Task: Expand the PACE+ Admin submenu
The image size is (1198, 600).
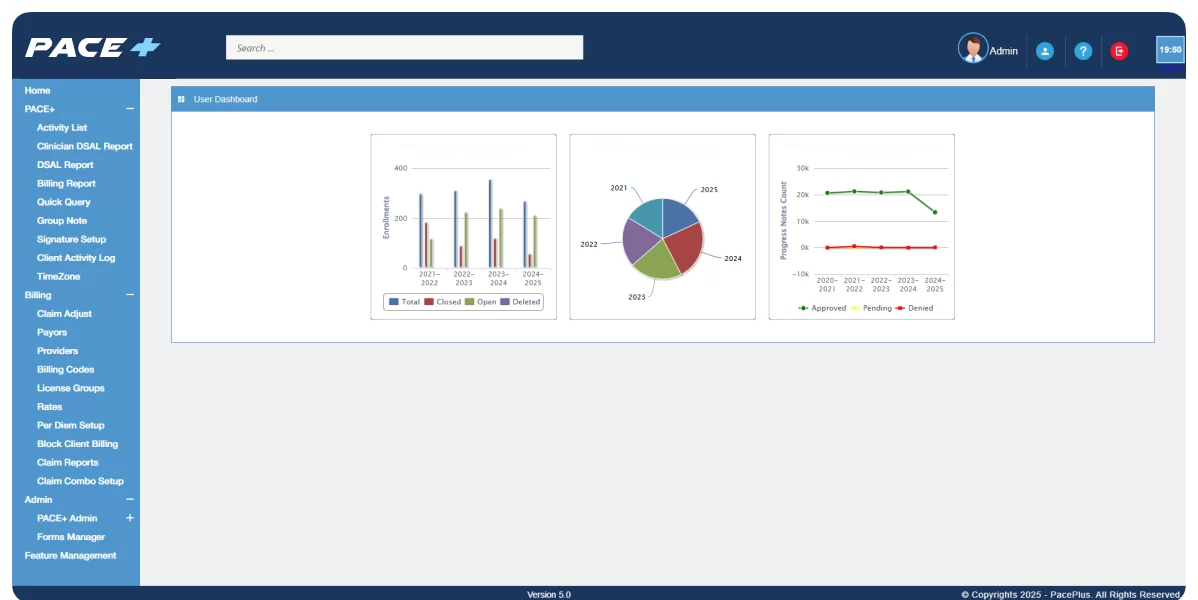Action: (x=130, y=518)
